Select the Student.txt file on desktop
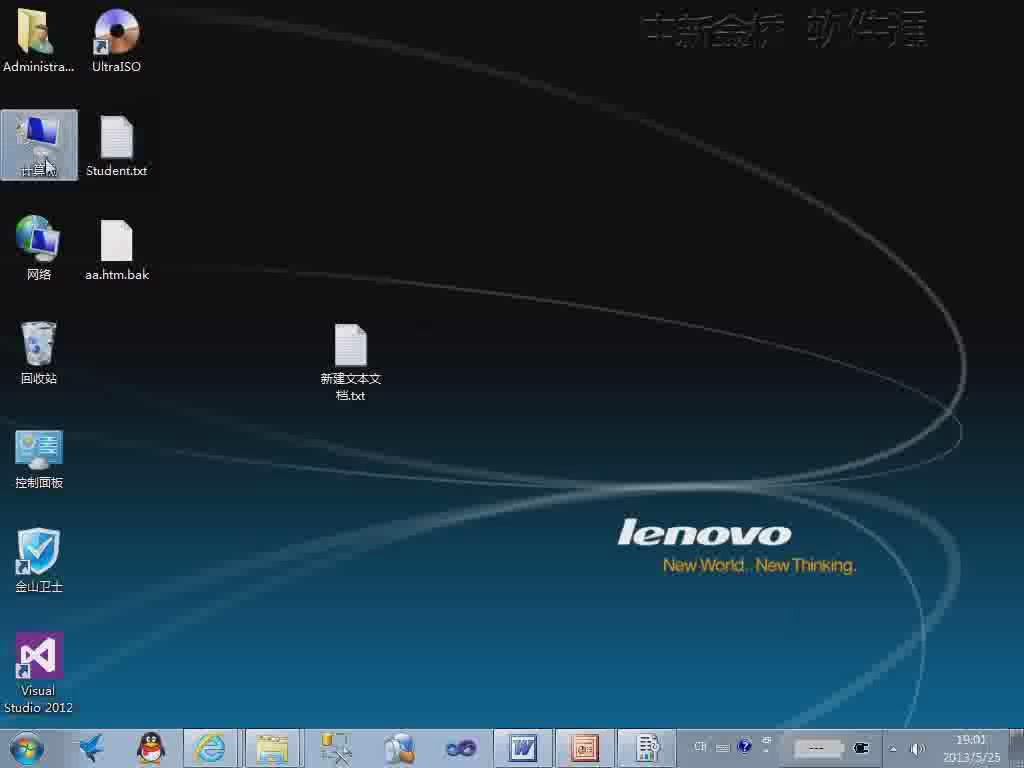Viewport: 1024px width, 768px height. (x=116, y=145)
